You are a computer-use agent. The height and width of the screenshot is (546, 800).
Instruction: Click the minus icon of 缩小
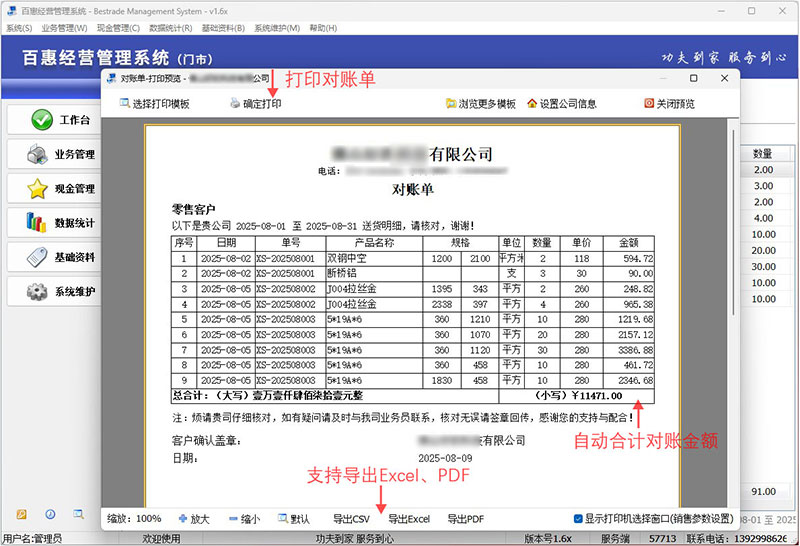[x=233, y=519]
